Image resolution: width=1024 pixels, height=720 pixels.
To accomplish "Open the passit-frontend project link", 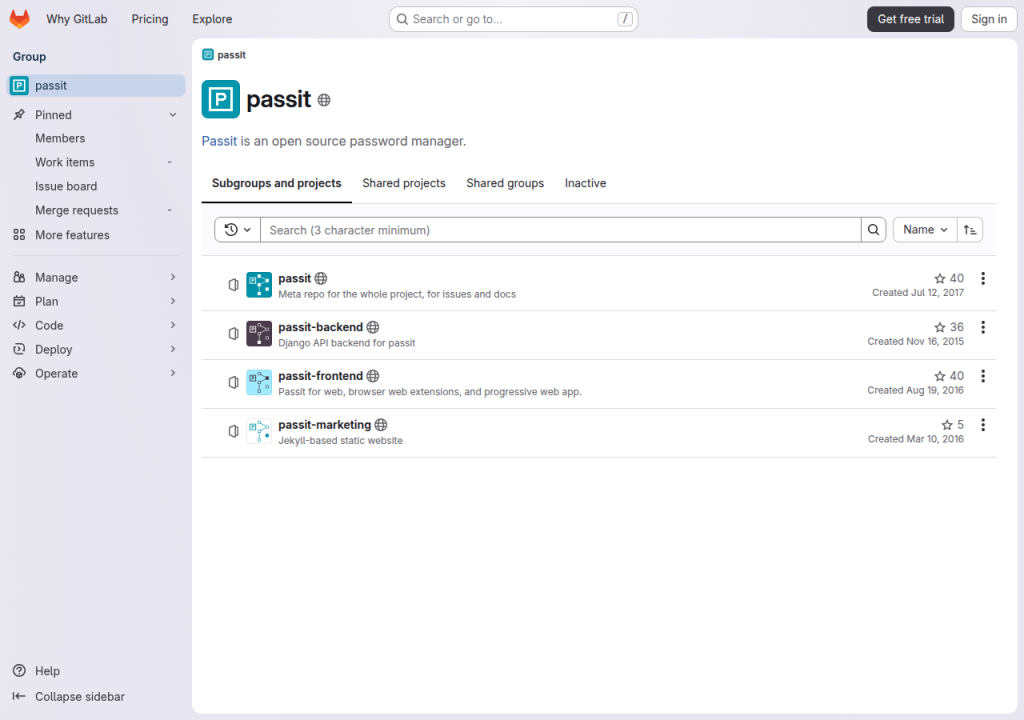I will pos(320,376).
